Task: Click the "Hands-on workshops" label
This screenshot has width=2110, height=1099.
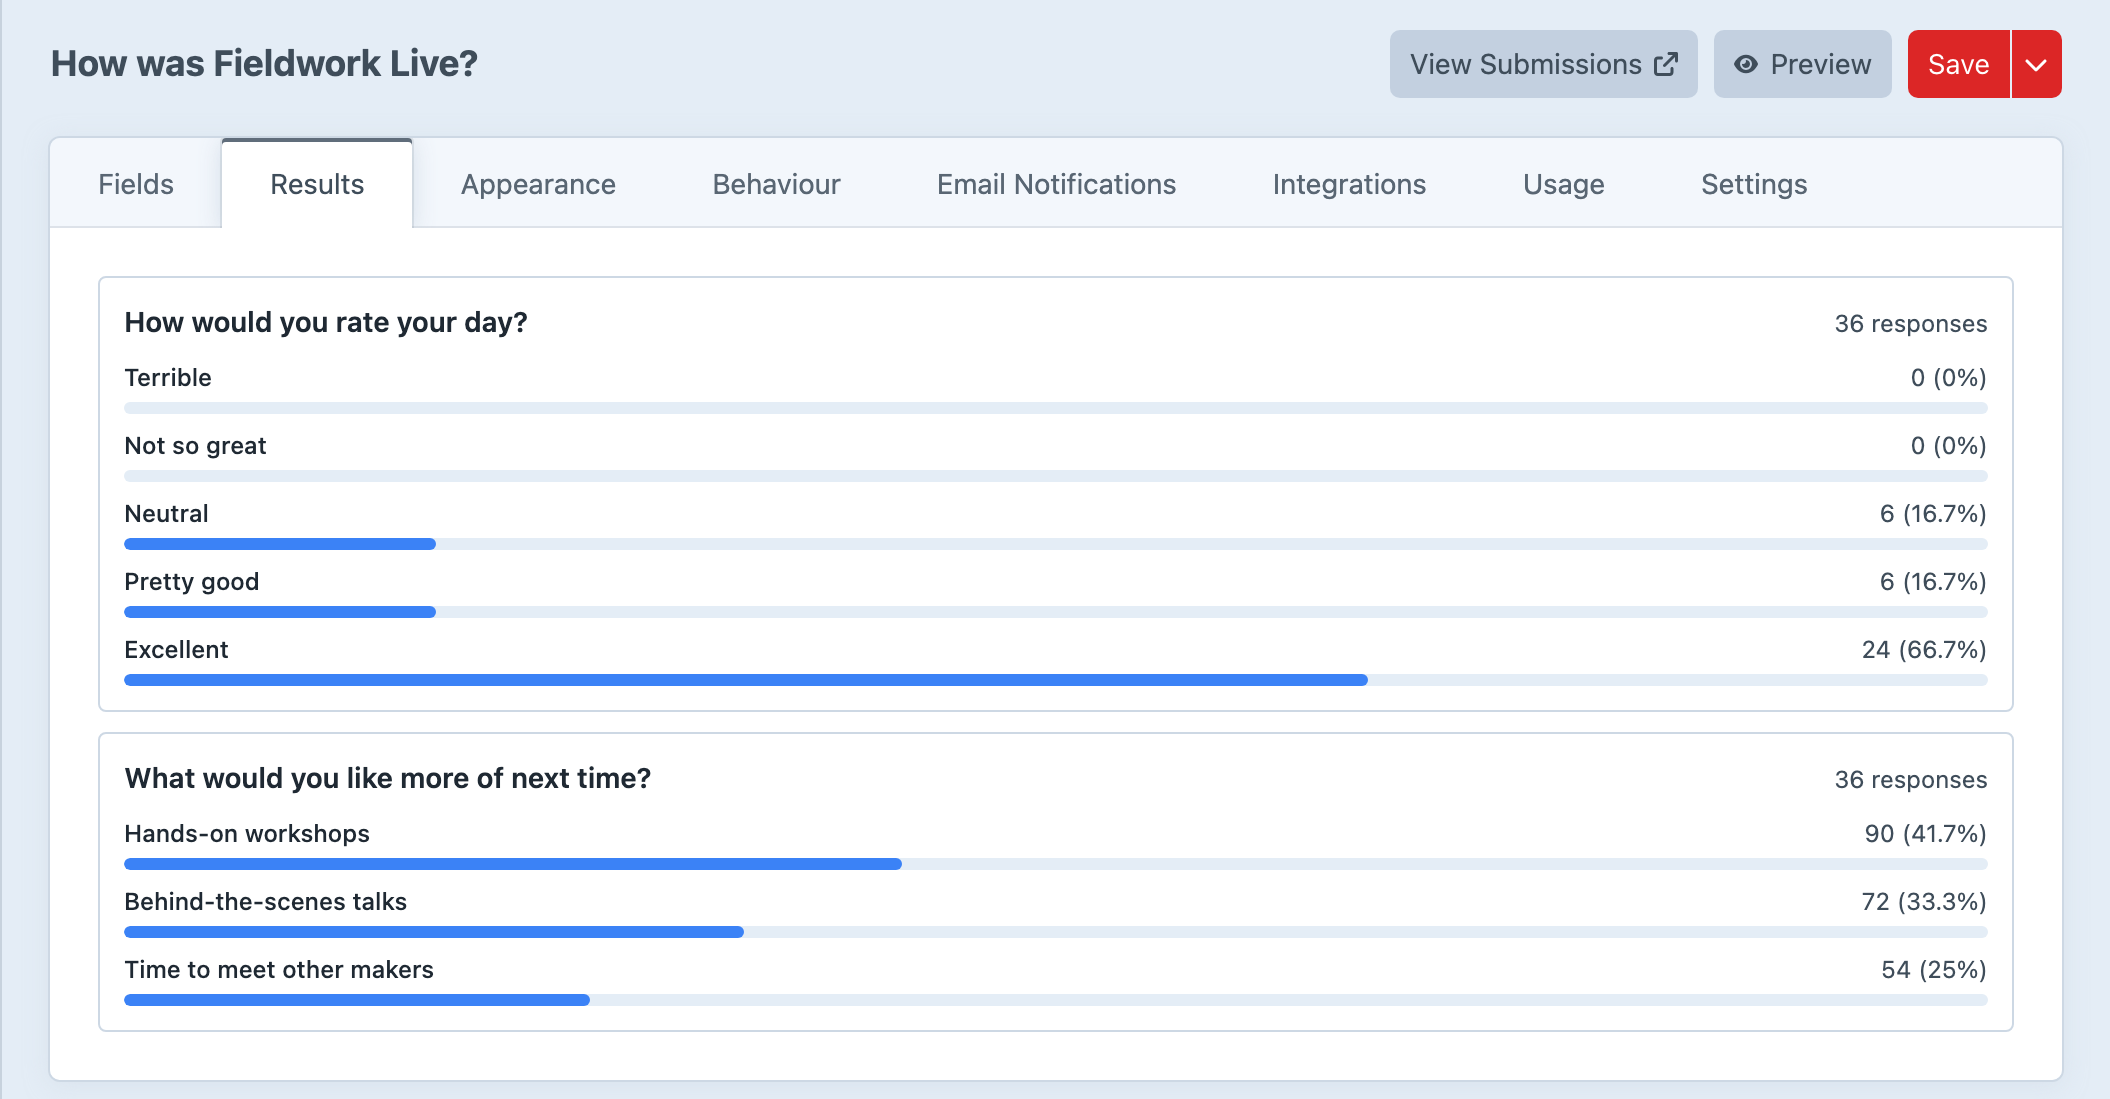Action: (x=247, y=834)
